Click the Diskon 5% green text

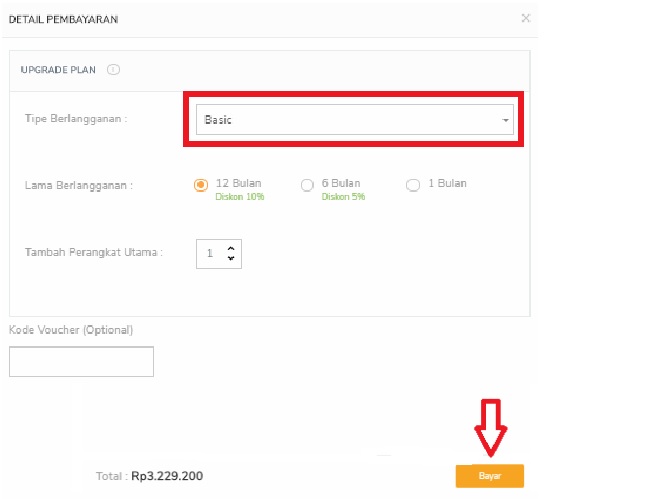[343, 196]
